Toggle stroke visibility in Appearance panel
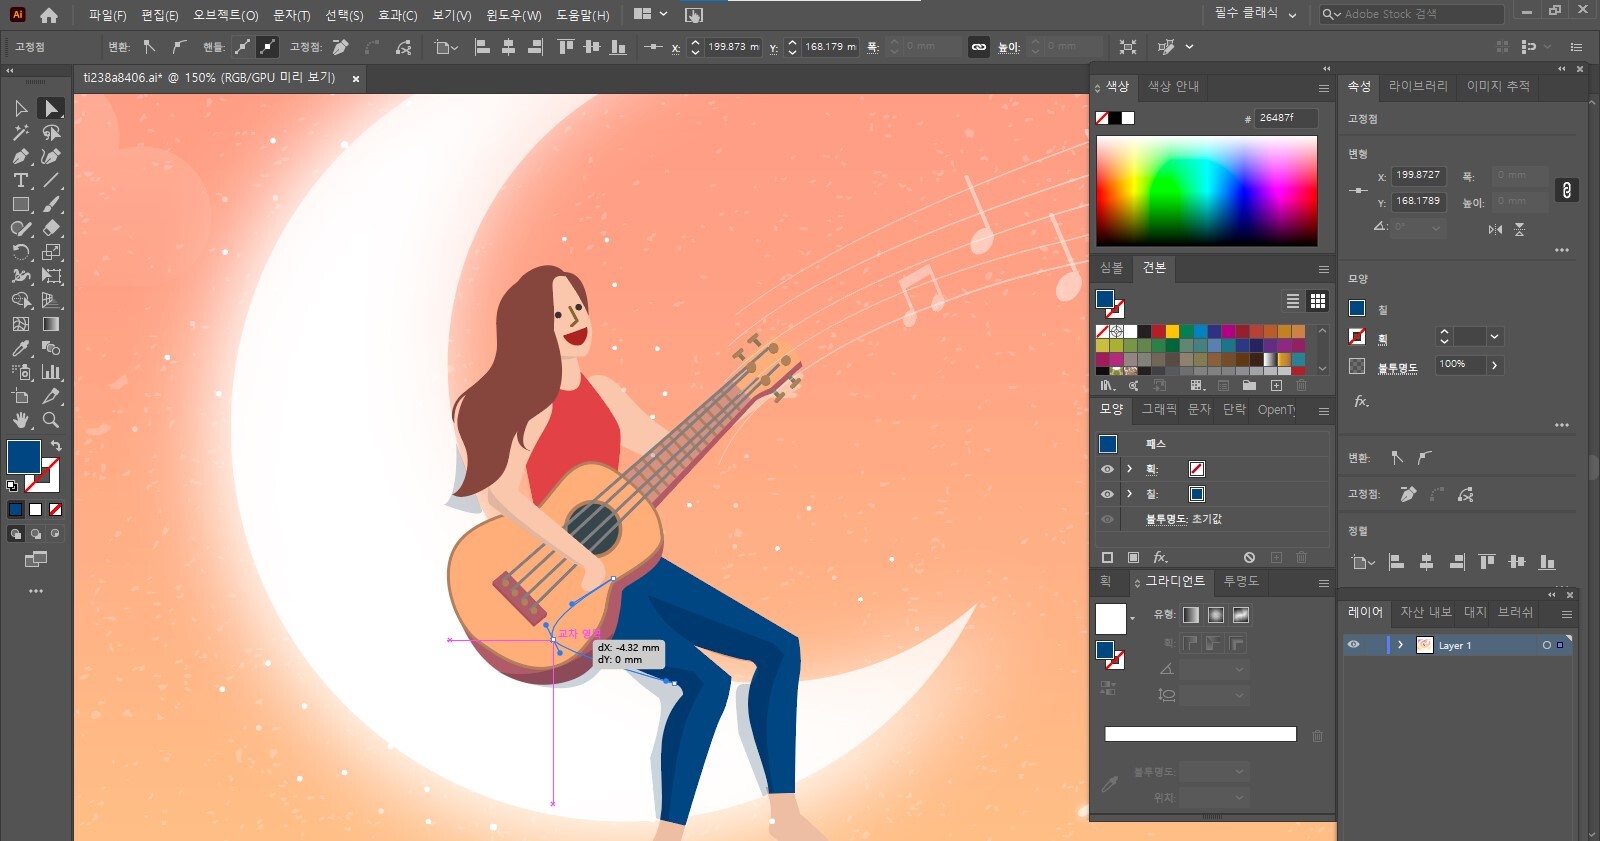 pos(1107,469)
